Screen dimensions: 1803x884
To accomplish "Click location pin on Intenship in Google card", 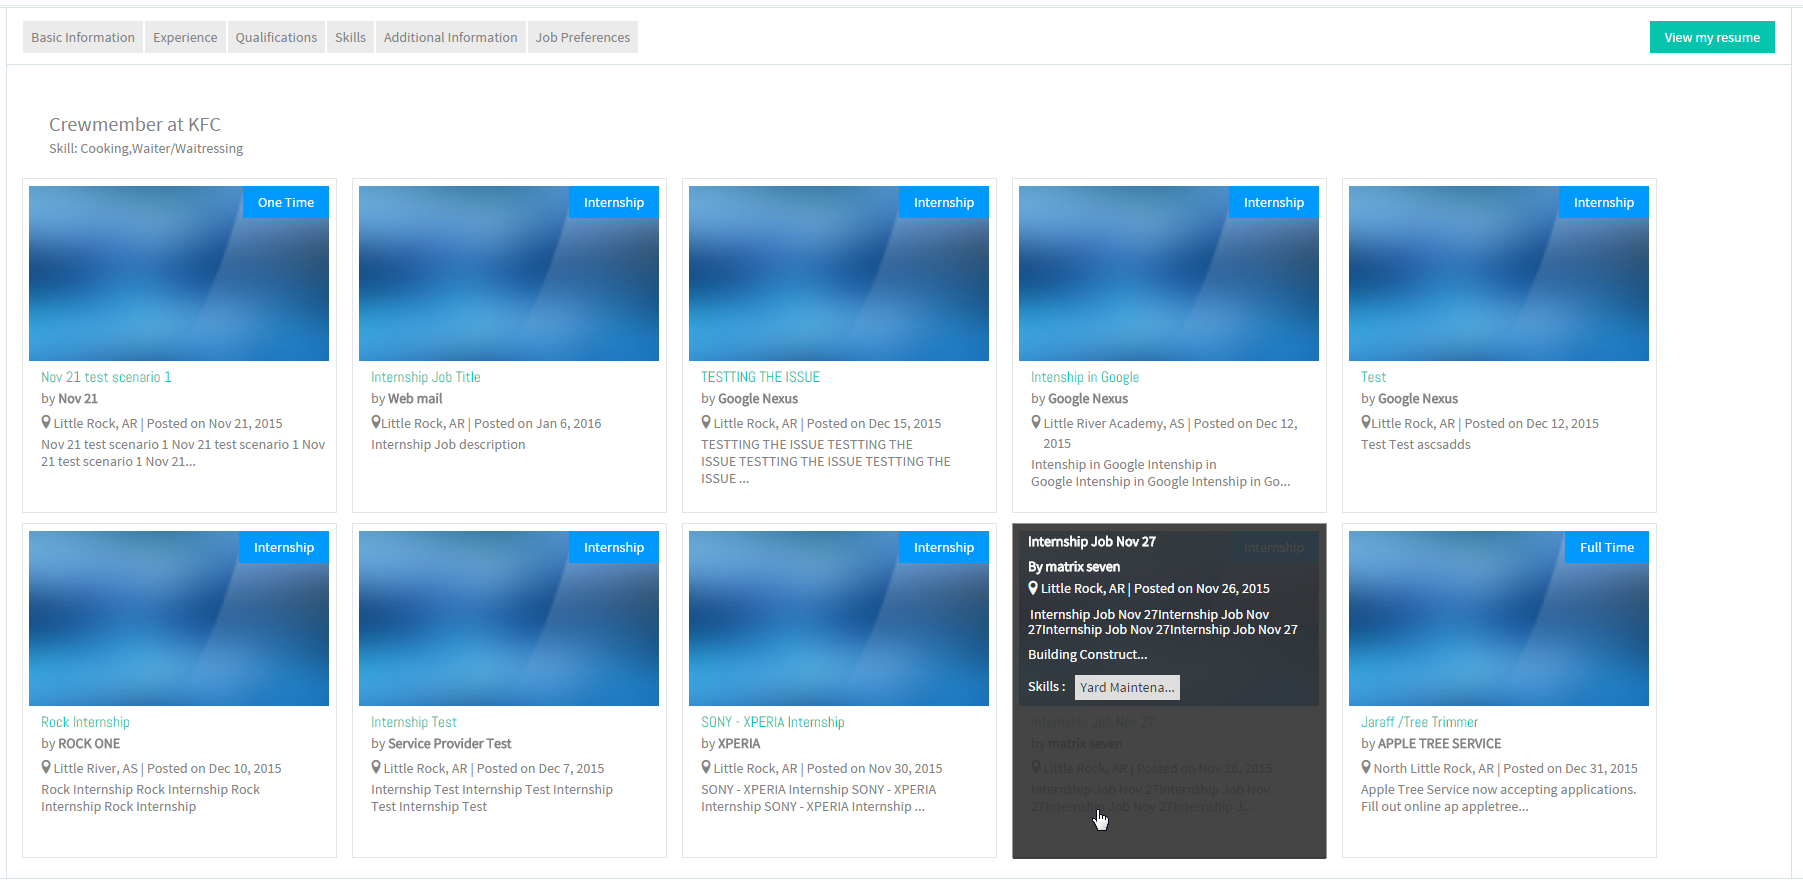I will click(1036, 422).
